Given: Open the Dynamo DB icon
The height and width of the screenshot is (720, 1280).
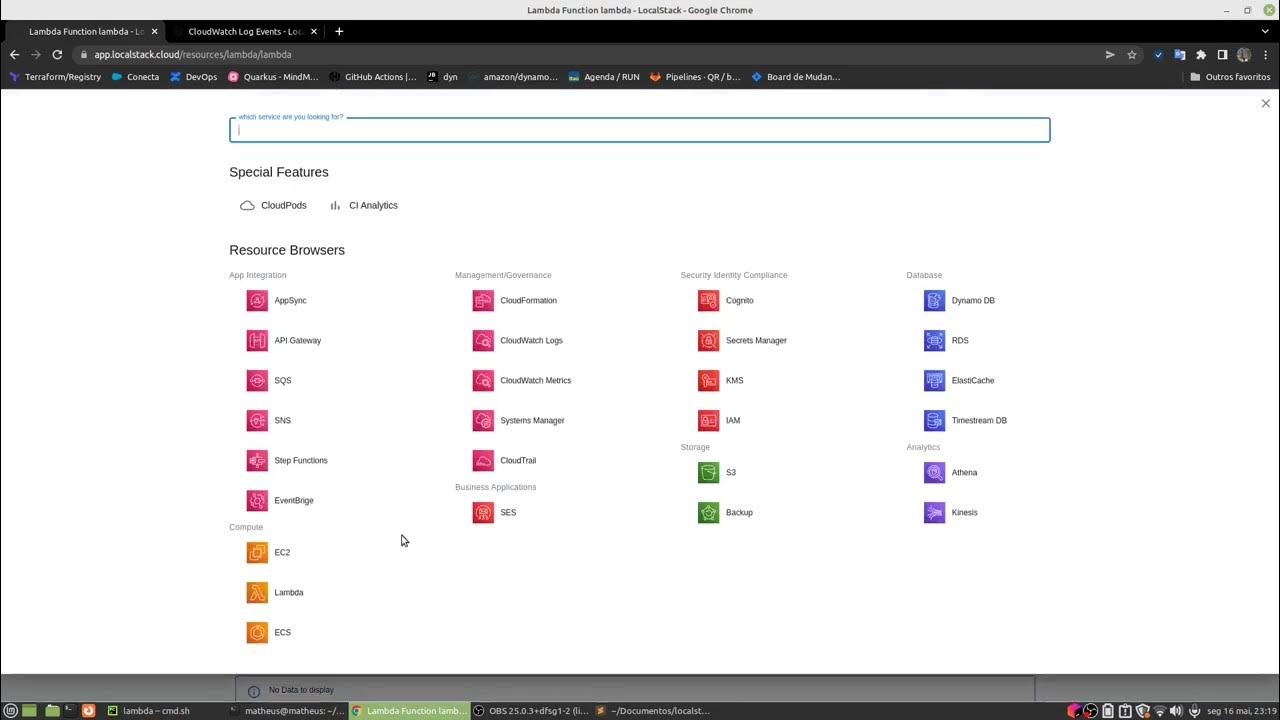Looking at the screenshot, I should [935, 300].
